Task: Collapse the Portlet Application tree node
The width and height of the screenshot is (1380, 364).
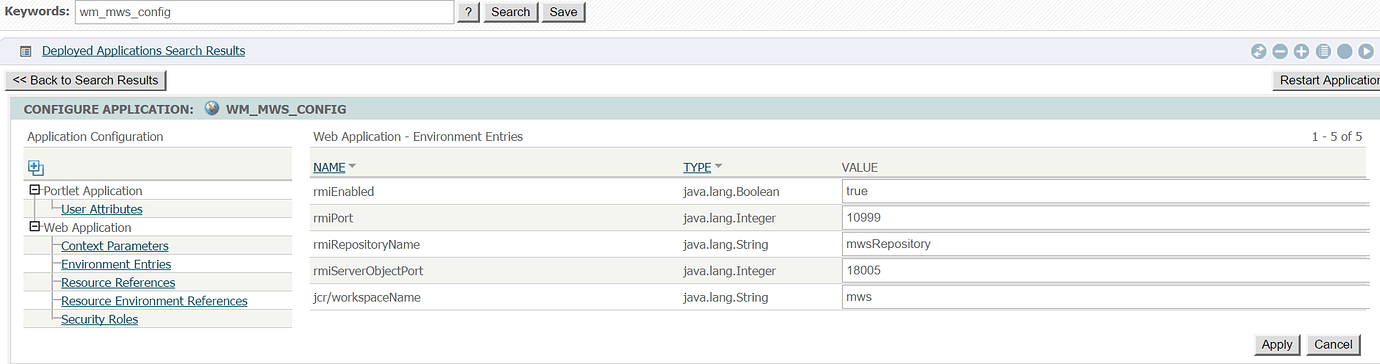Action: pos(35,190)
